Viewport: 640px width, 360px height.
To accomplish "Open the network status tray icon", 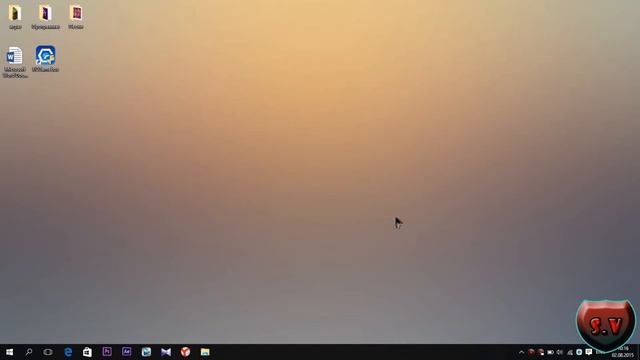I will [x=570, y=352].
